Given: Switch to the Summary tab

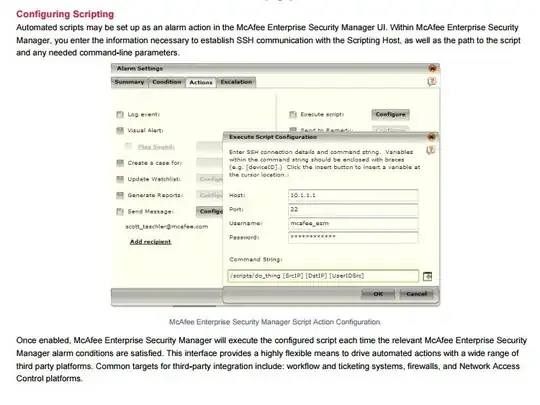Looking at the screenshot, I should [x=129, y=82].
